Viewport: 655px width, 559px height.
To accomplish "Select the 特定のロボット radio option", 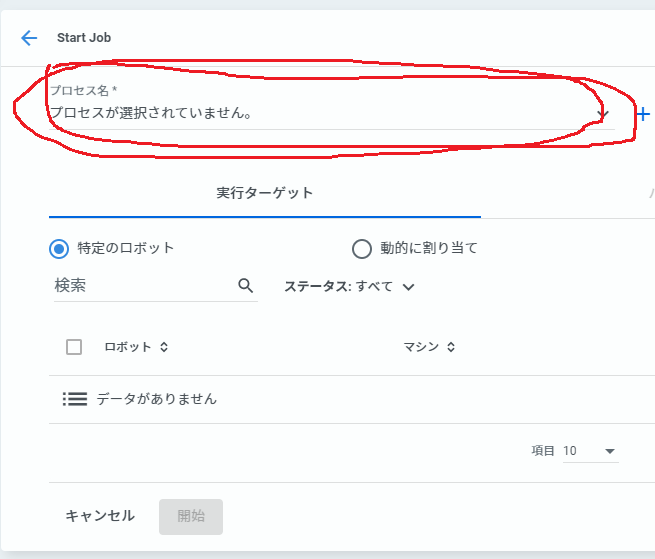I will tap(59, 249).
